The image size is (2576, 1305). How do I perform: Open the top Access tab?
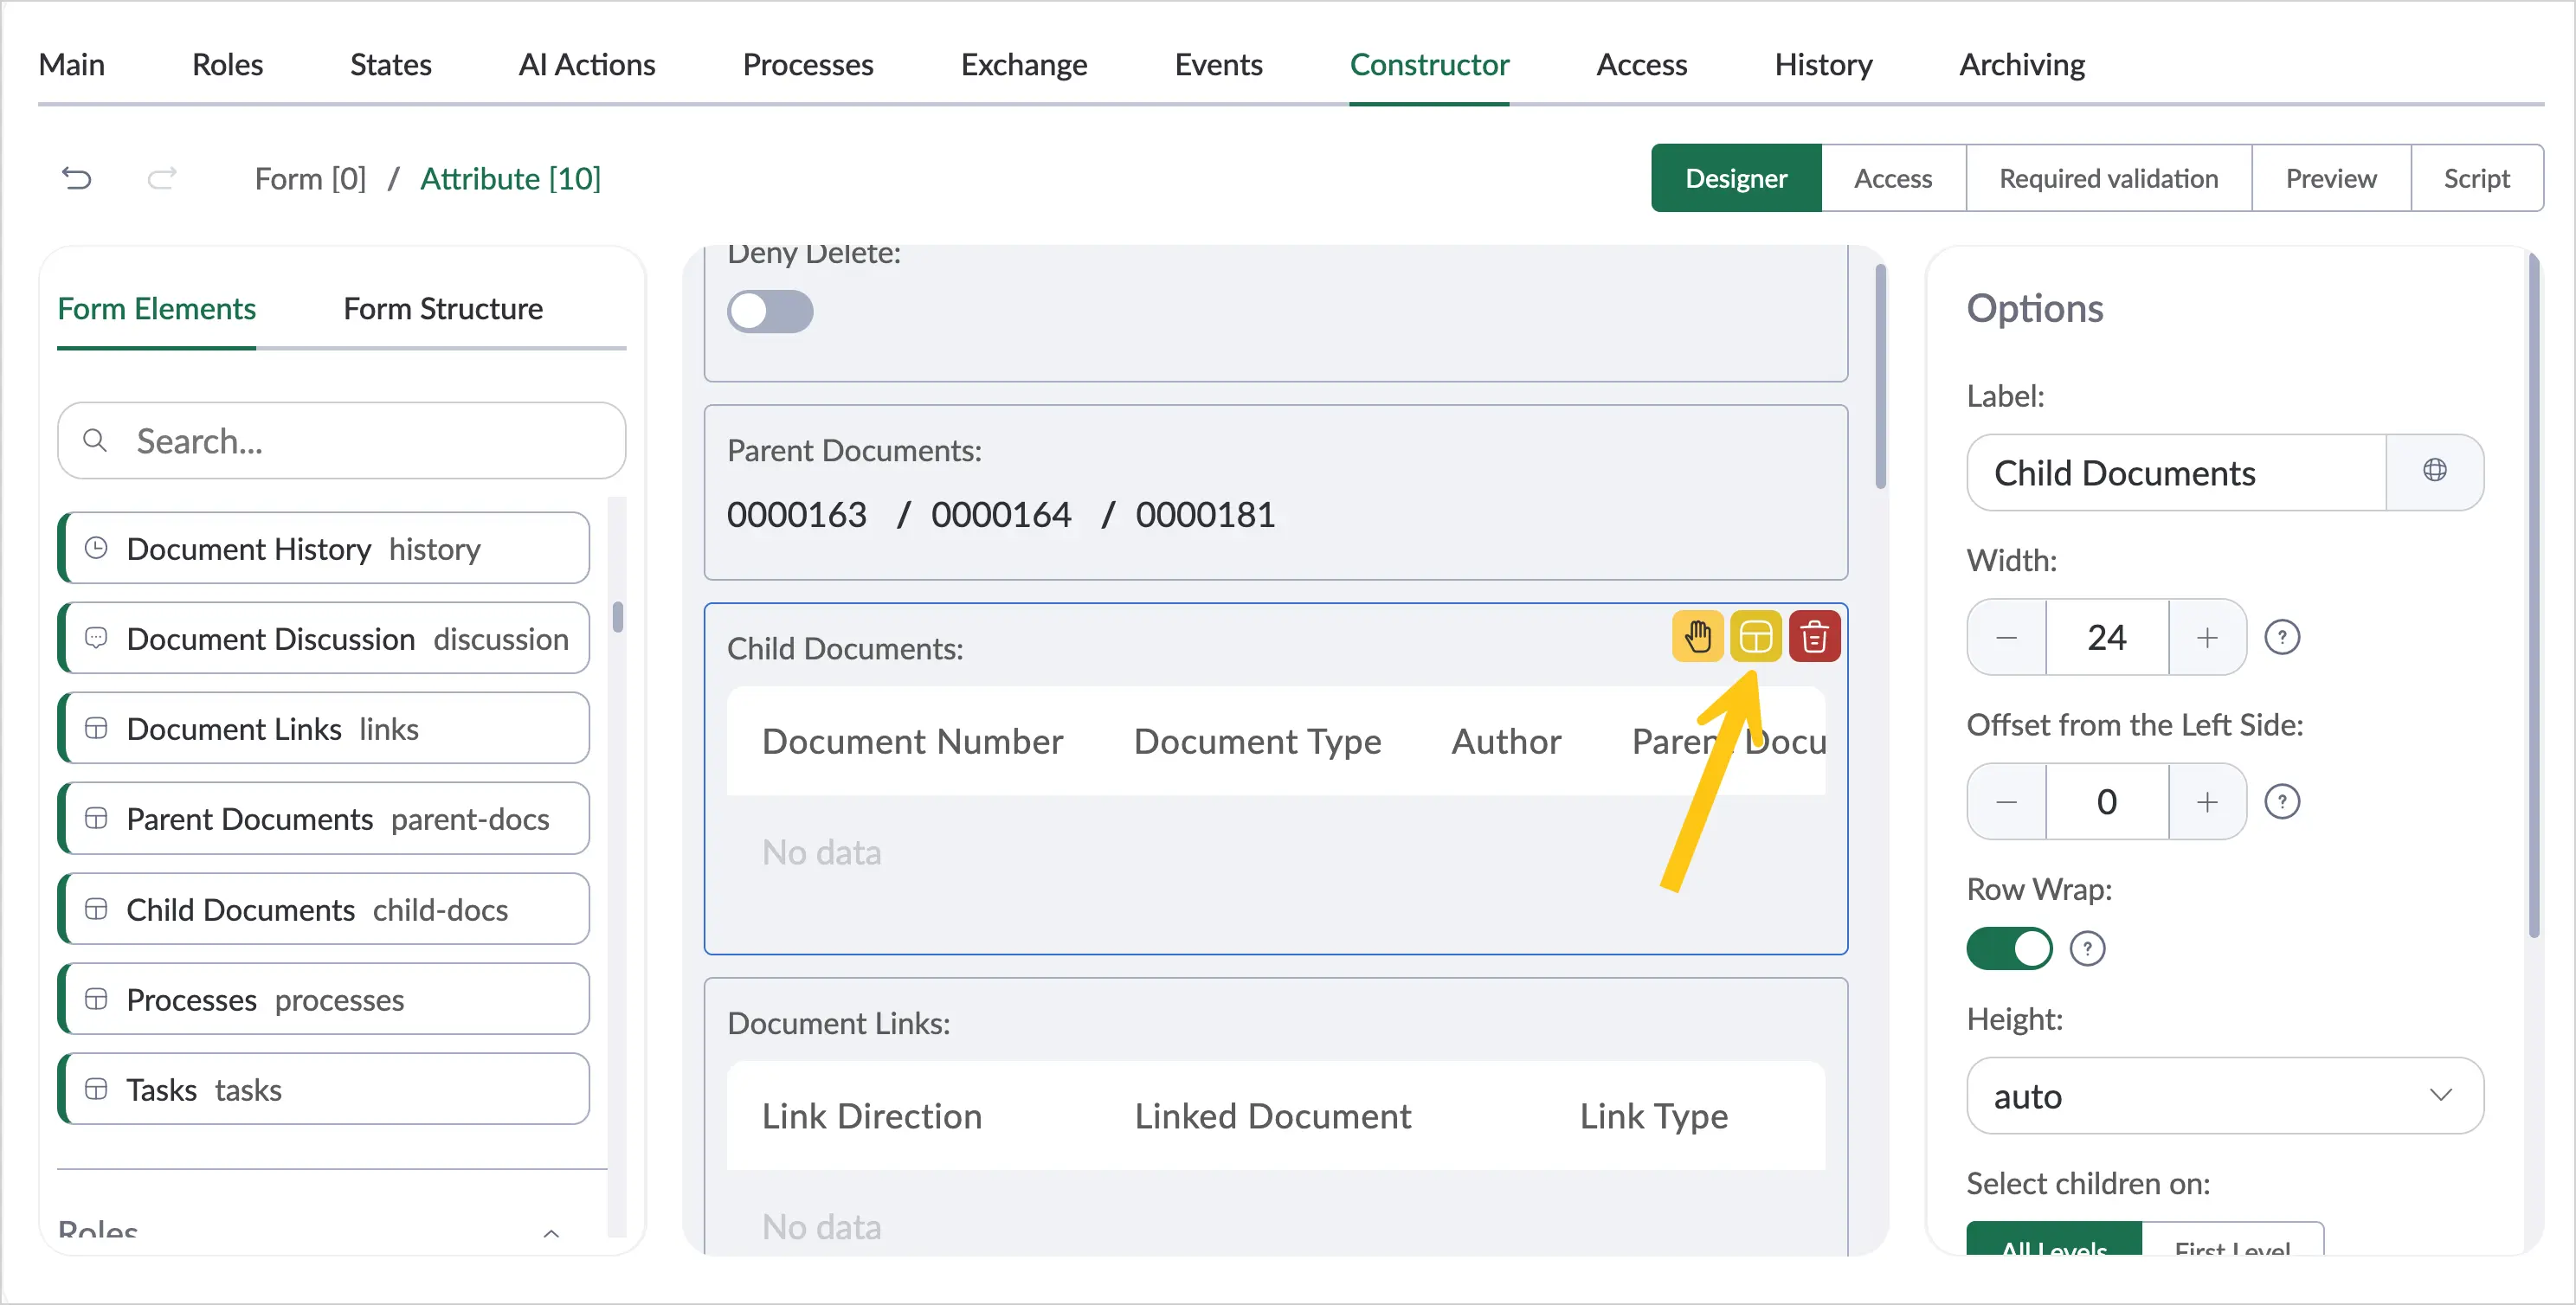click(x=1641, y=64)
